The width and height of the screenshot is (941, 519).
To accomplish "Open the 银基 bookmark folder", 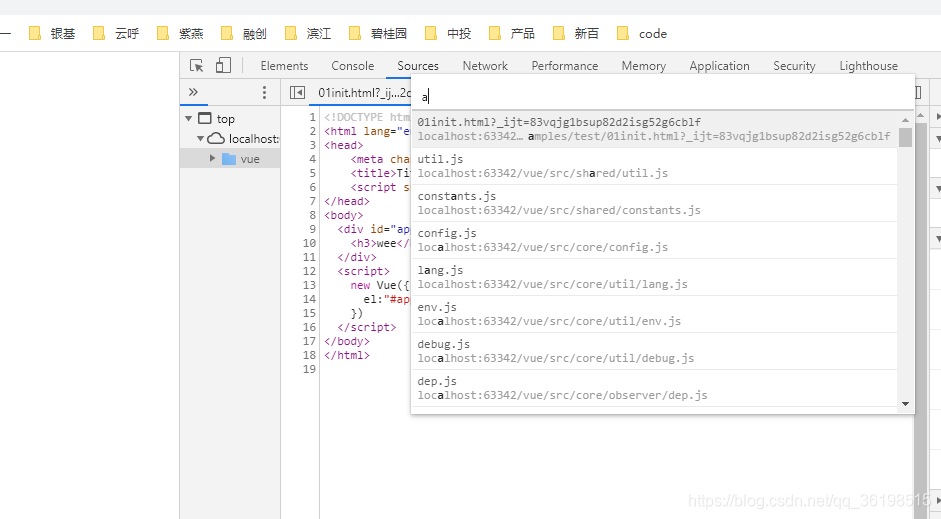I will click(52, 34).
